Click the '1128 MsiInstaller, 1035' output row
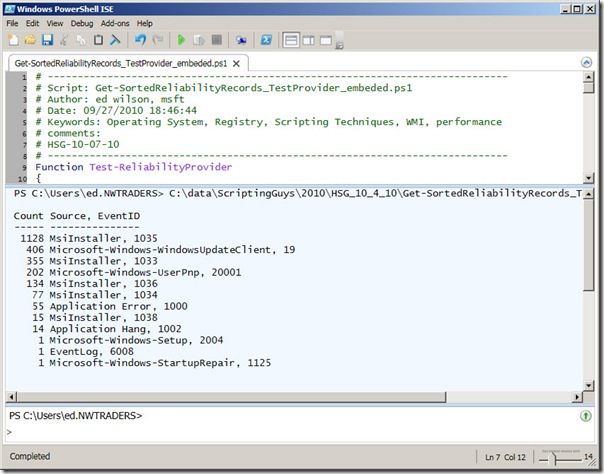The image size is (604, 474). click(89, 238)
